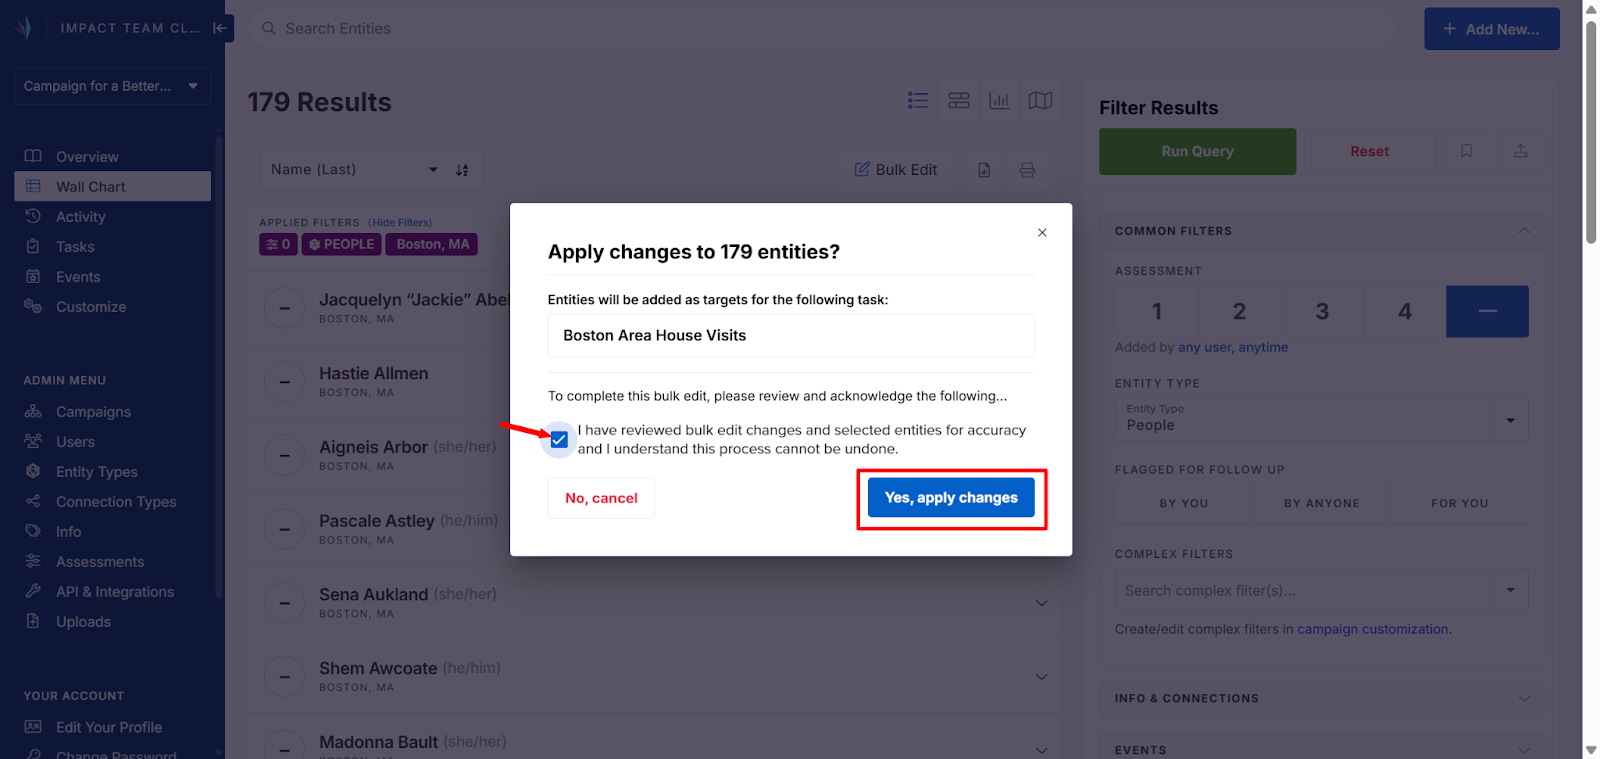The width and height of the screenshot is (1600, 759).
Task: Open the Name (Last) sort dropdown
Action: 354,170
